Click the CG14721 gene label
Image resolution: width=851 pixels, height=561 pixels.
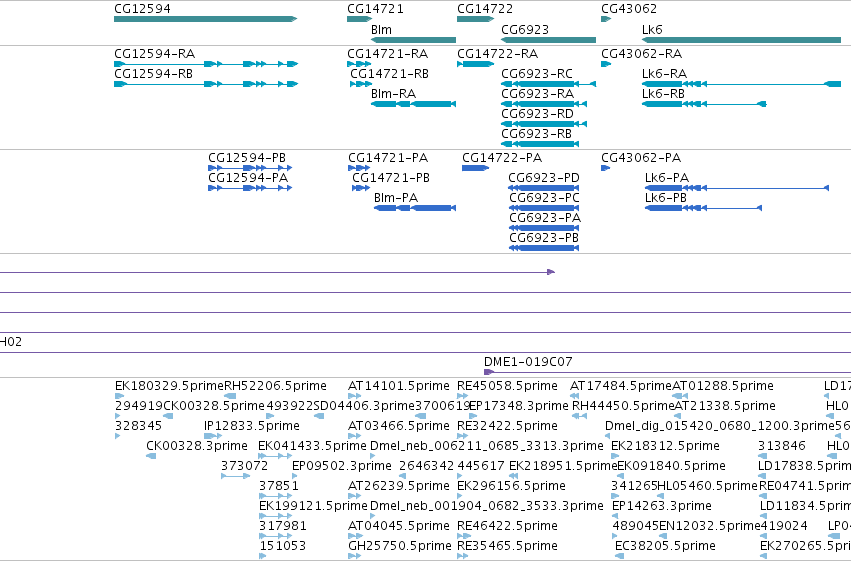pos(375,9)
